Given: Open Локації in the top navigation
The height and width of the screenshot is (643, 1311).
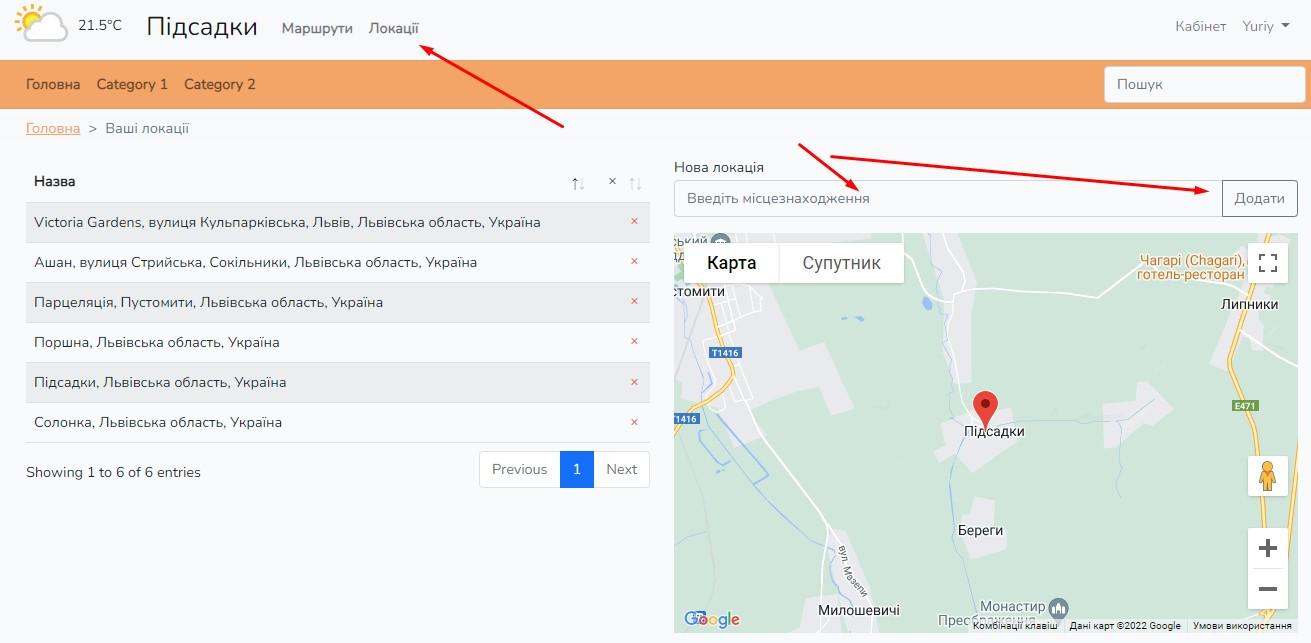Looking at the screenshot, I should pos(394,28).
